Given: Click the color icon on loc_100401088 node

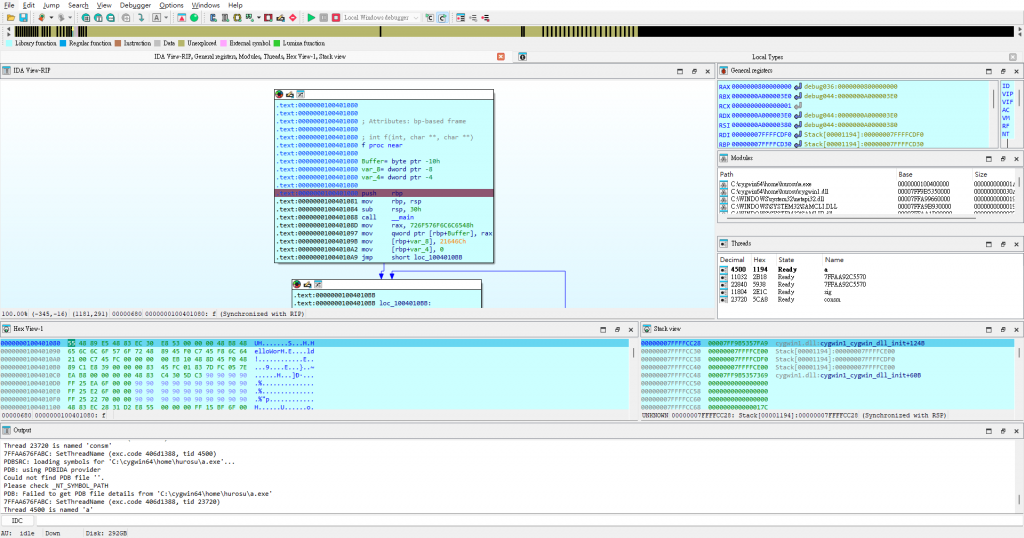Looking at the screenshot, I should click(x=296, y=285).
